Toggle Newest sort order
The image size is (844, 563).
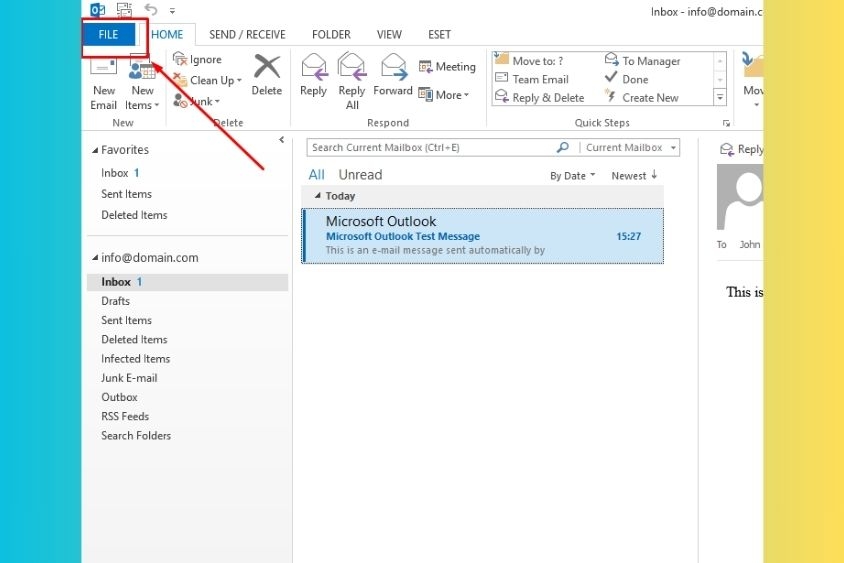(634, 175)
